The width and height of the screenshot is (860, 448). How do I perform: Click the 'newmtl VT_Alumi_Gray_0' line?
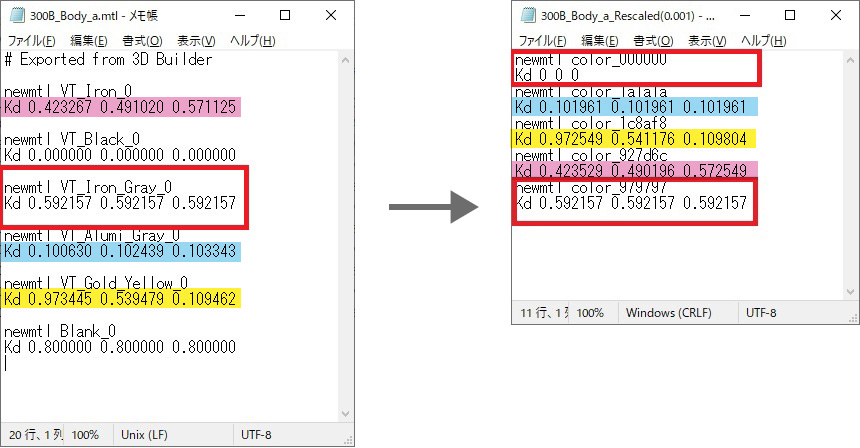[x=92, y=235]
